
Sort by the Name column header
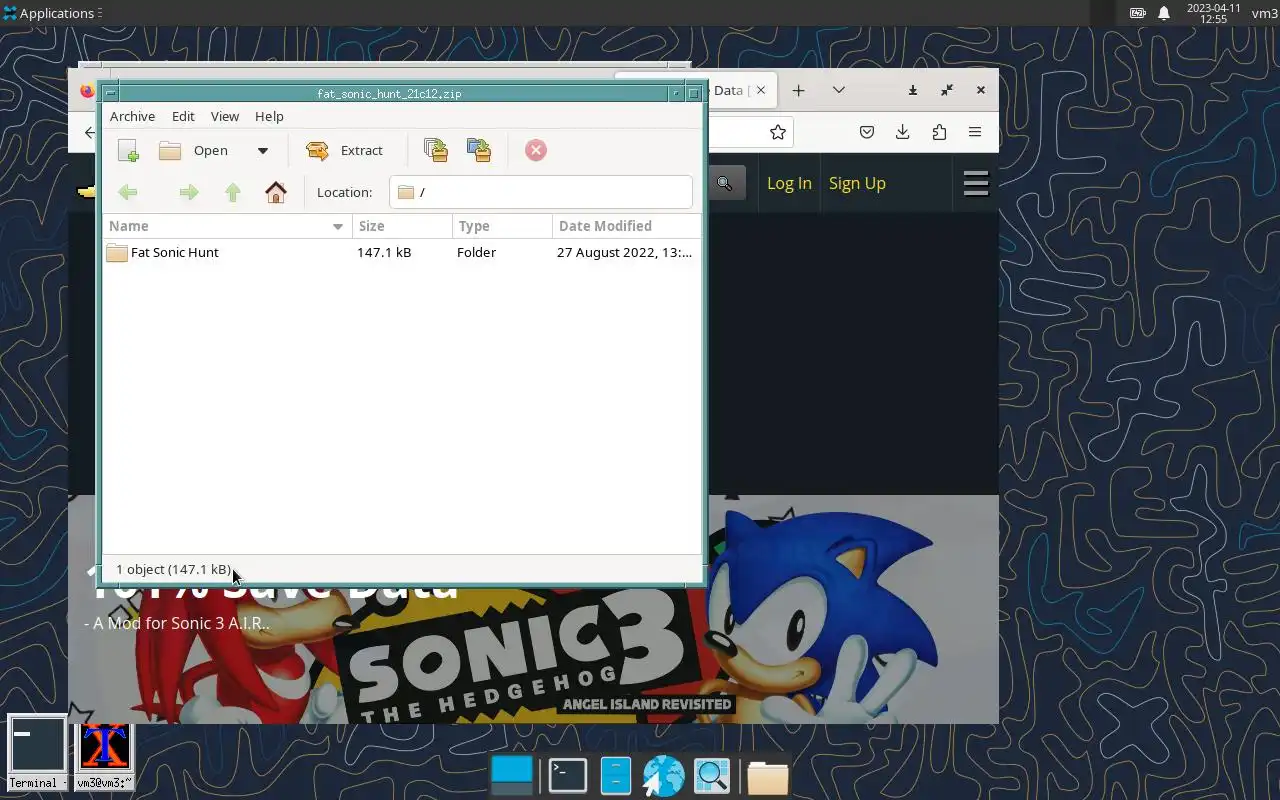(227, 226)
